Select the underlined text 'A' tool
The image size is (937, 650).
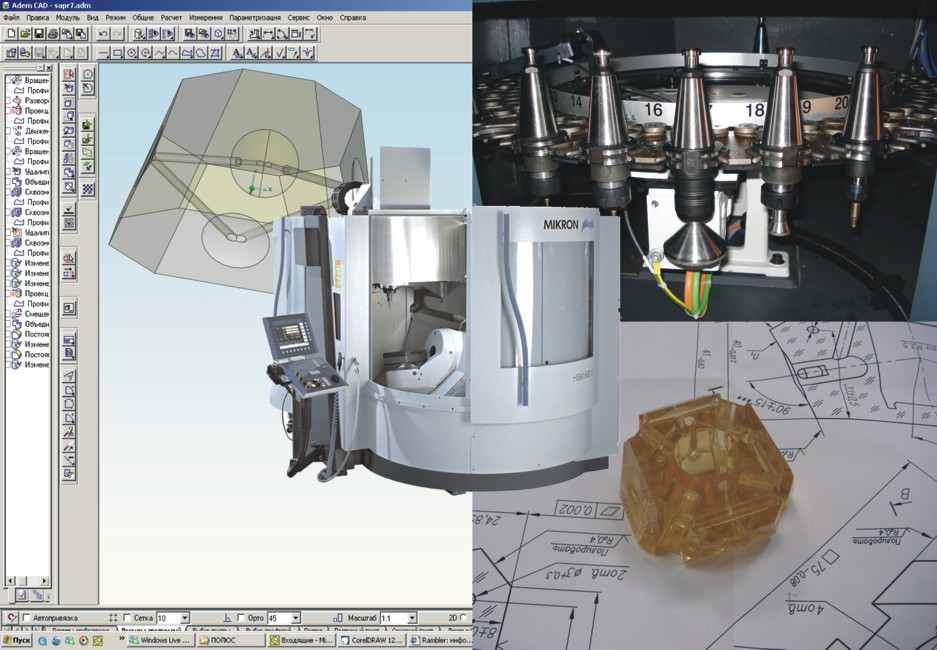[237, 53]
